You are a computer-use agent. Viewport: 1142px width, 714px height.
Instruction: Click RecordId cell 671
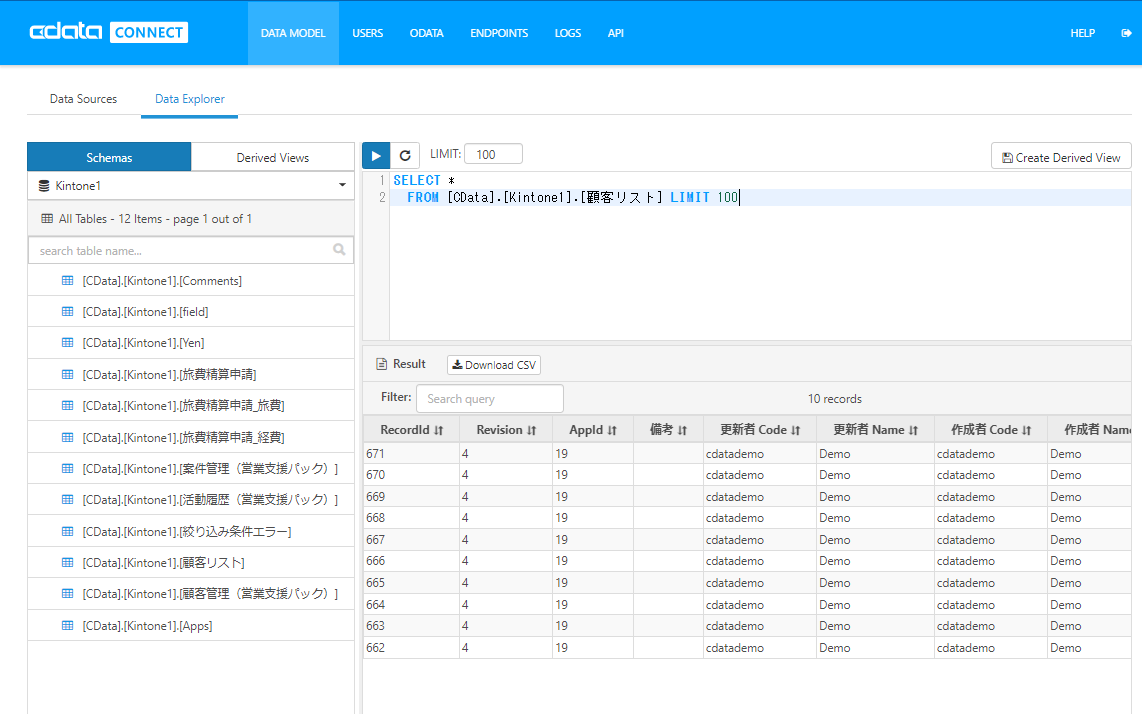[x=411, y=453]
